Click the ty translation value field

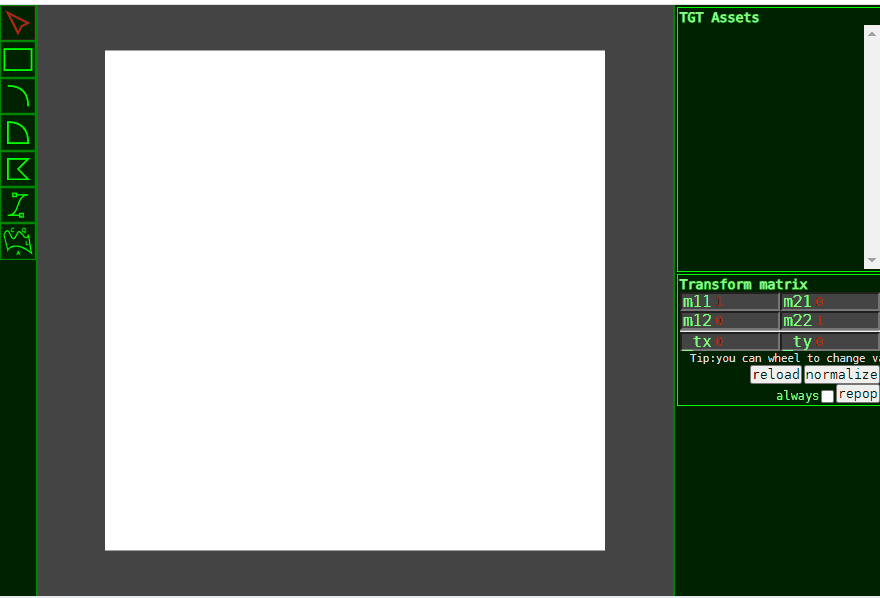(x=830, y=341)
